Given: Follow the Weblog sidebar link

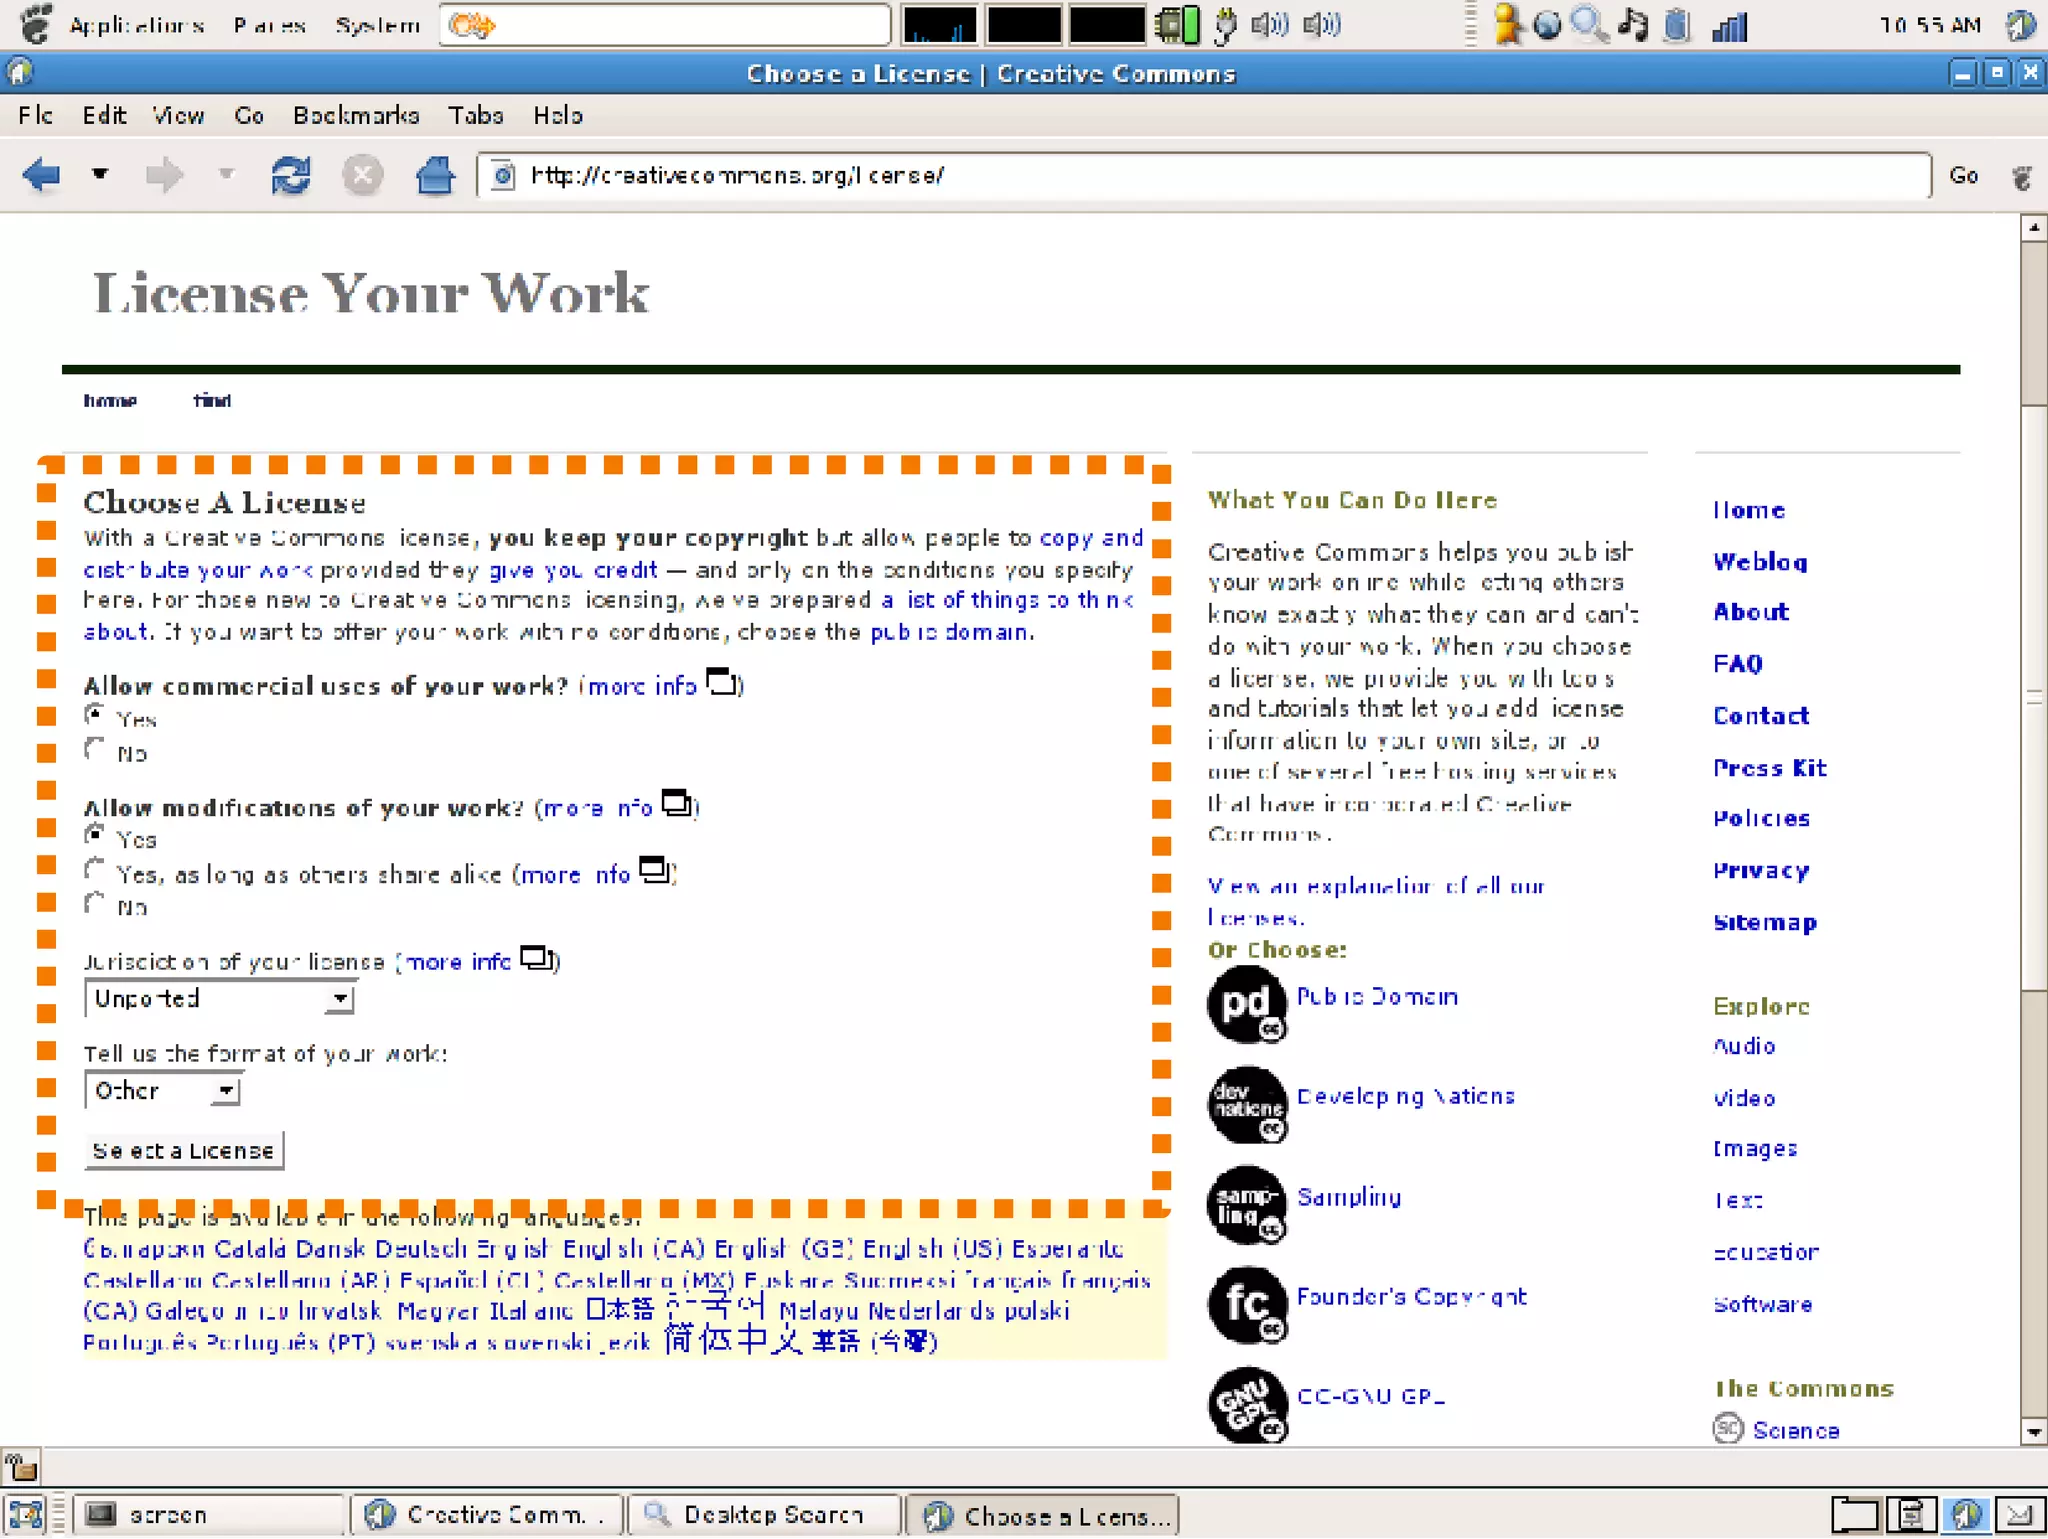Looking at the screenshot, I should 1759,562.
